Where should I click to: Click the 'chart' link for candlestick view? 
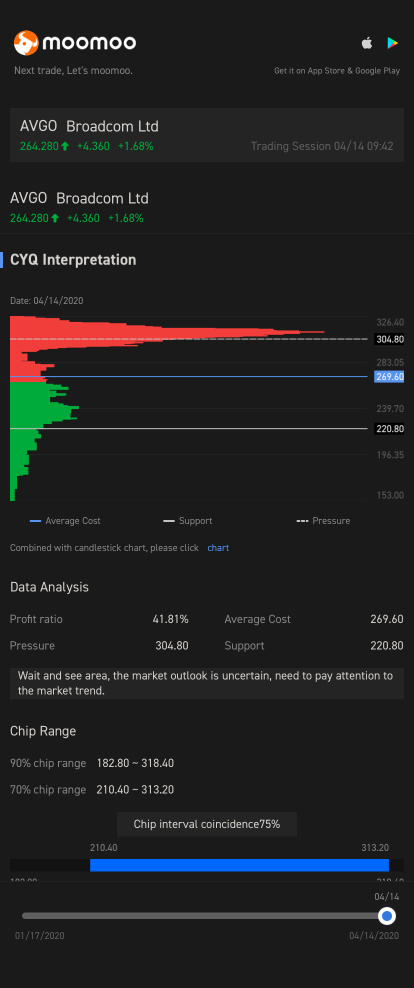[218, 548]
